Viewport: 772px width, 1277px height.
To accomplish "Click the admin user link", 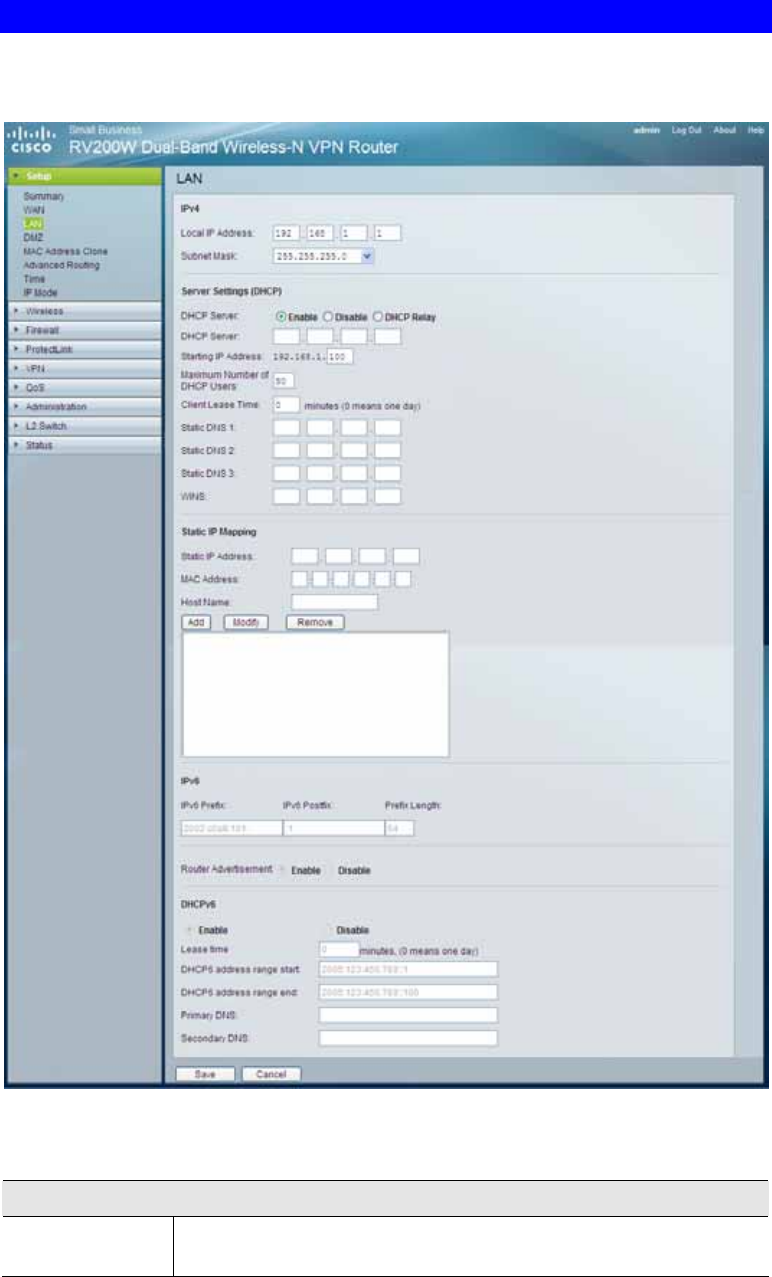I will [x=646, y=131].
